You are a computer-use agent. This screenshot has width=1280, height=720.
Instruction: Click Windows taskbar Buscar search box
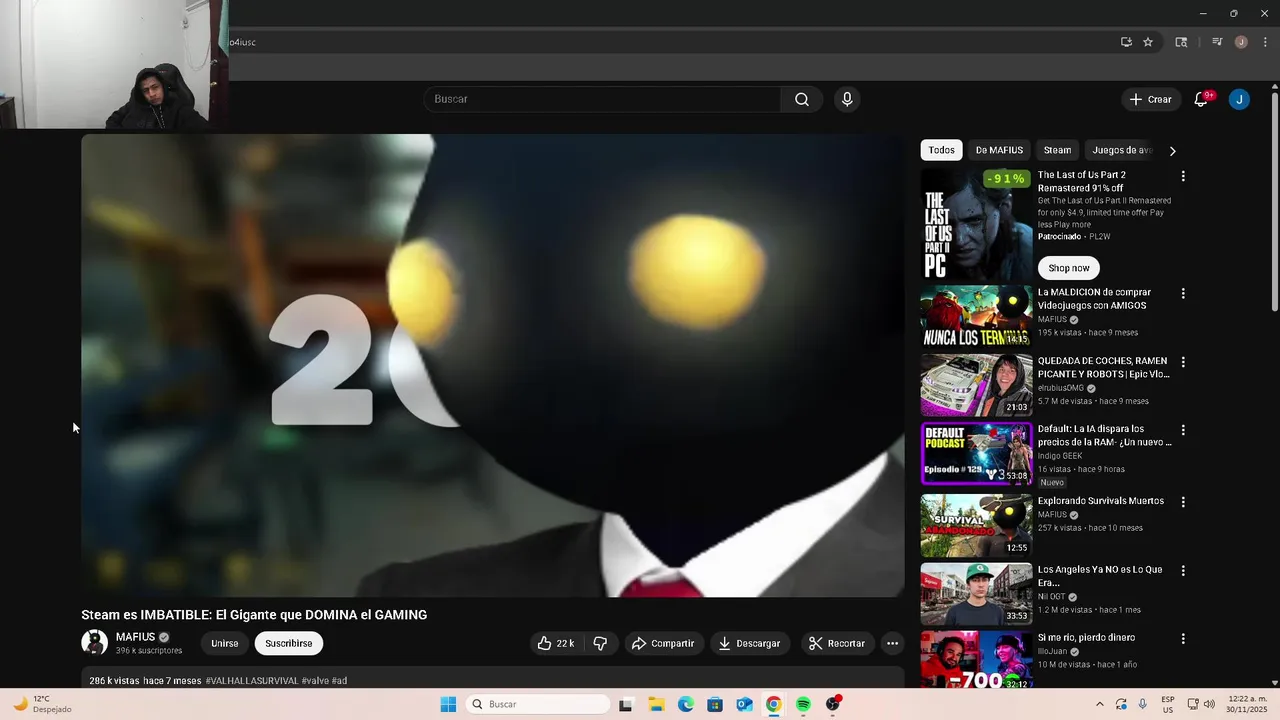point(539,704)
